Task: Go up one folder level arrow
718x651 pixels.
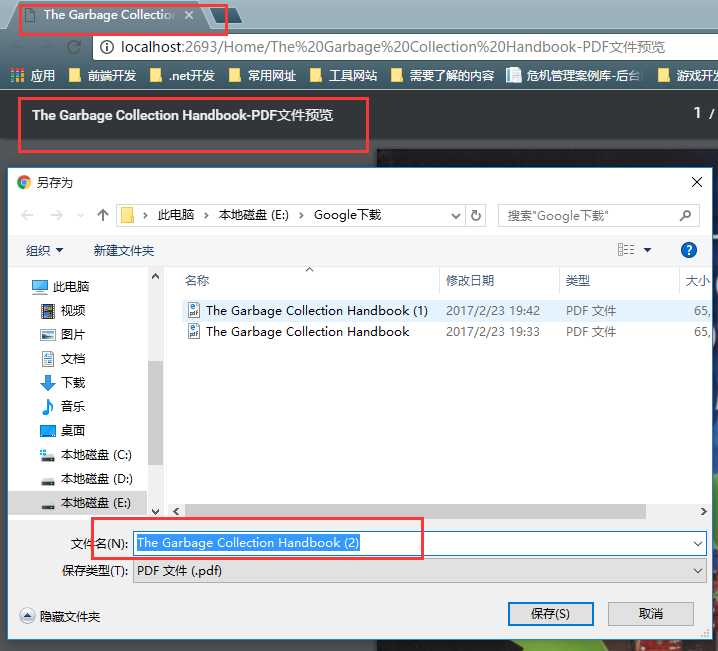Action: coord(103,215)
